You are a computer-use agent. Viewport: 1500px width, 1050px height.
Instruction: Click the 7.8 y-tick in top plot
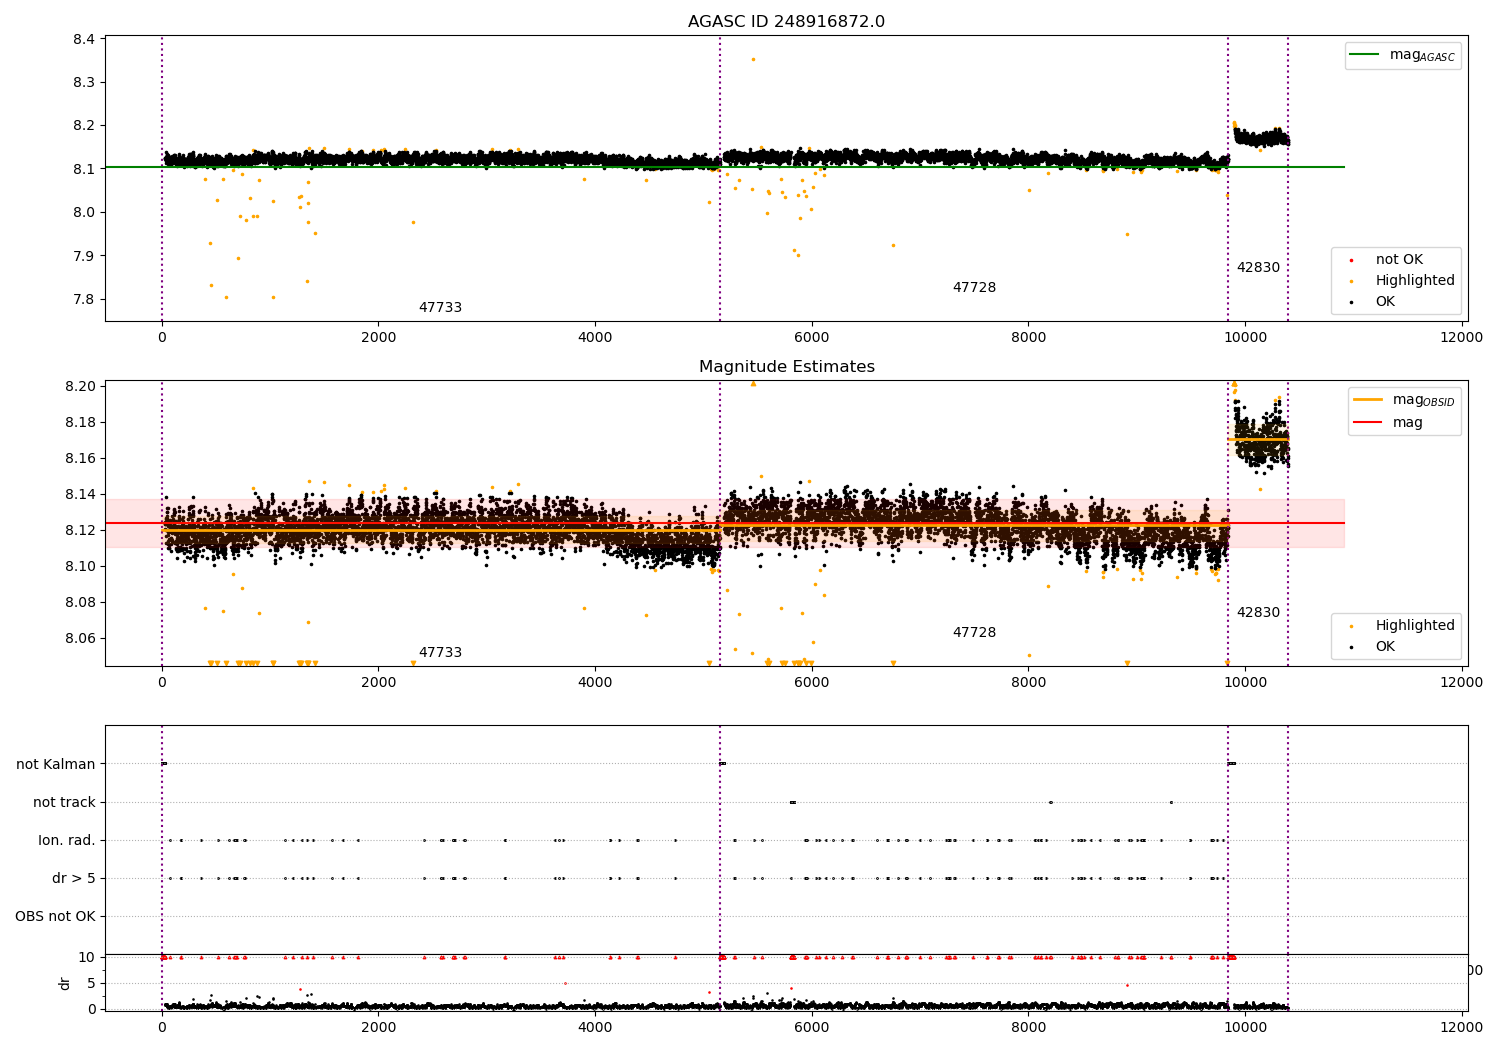point(84,300)
